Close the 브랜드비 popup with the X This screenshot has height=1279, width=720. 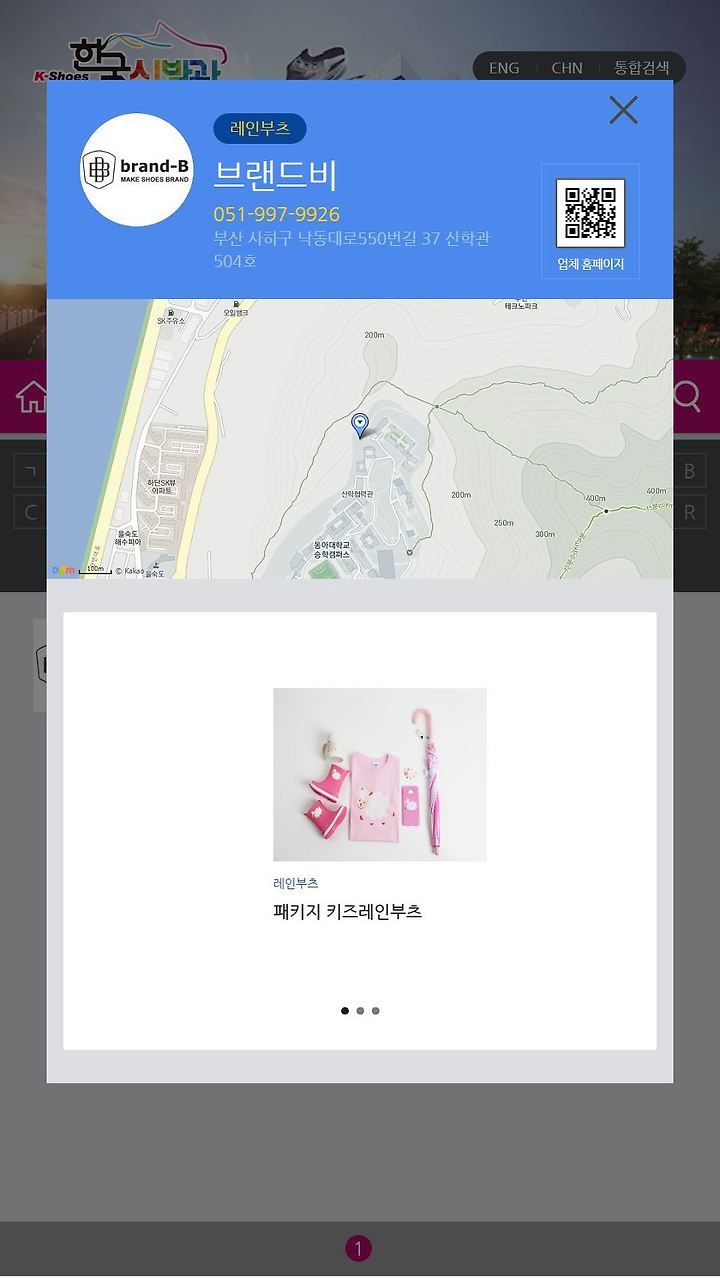(623, 110)
